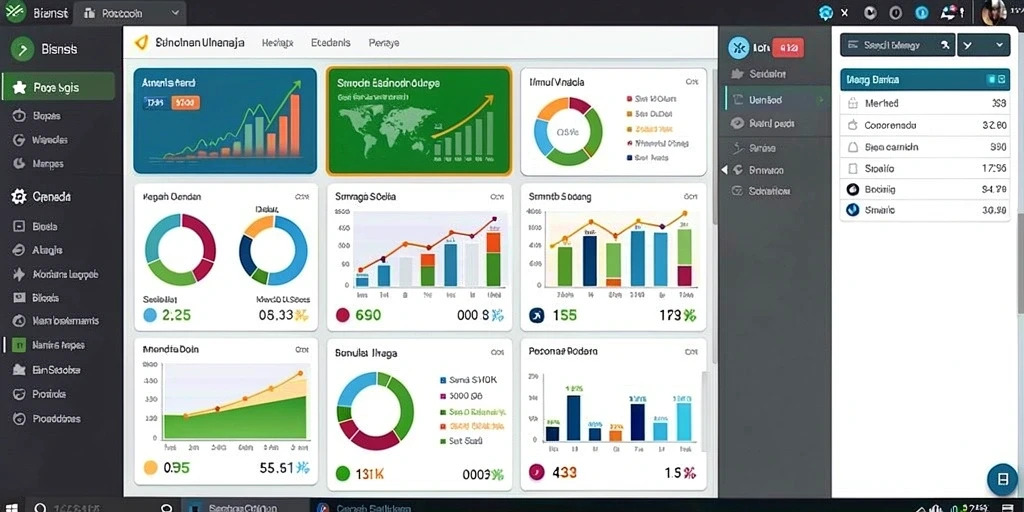This screenshot has height=512, width=1024.
Task: Click the icon beside Bopas in sidebar
Action: click(19, 116)
